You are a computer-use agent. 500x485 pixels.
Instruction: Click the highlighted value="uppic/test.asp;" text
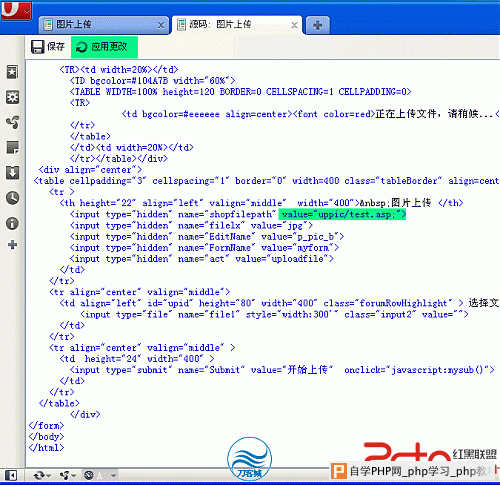342,214
